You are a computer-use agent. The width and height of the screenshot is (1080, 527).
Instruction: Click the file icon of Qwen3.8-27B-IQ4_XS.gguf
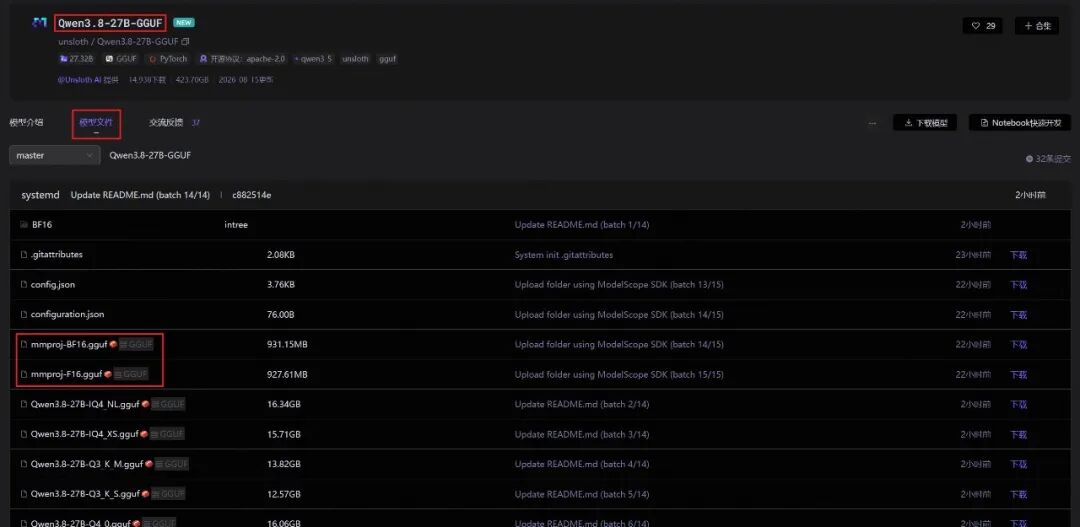[x=24, y=434]
